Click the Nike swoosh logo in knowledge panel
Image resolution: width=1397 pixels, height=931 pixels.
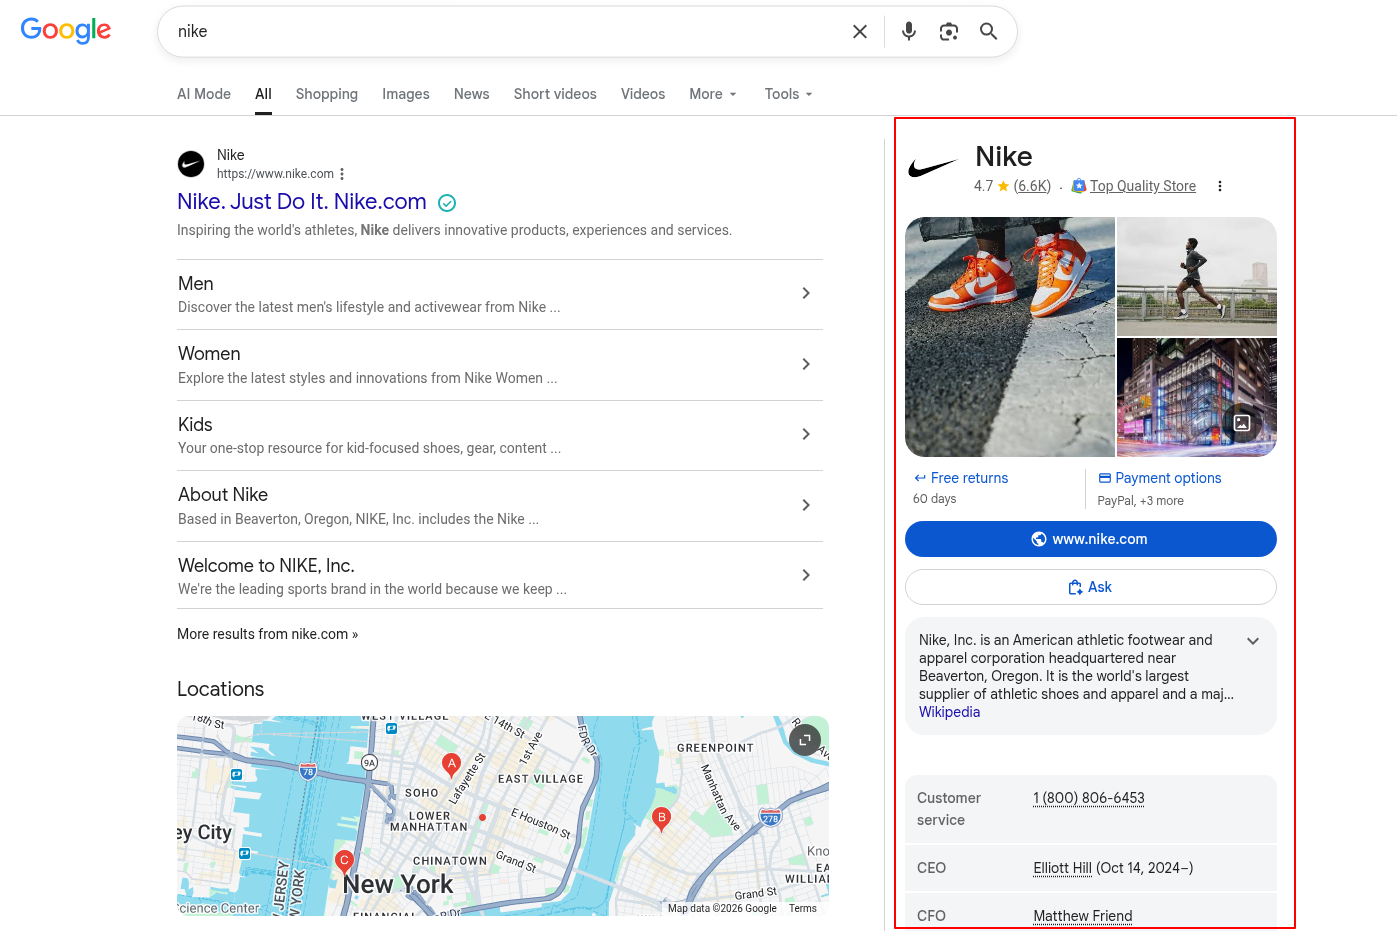coord(933,168)
